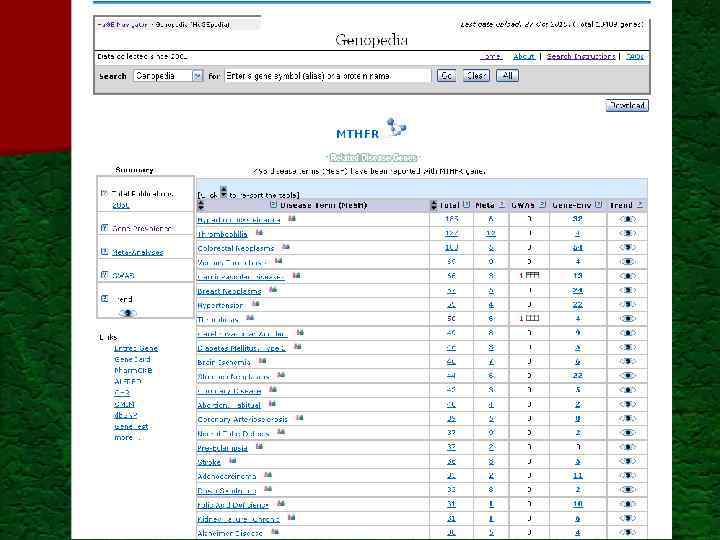Open chart icon next to Brain Ischemia

click(x=263, y=361)
